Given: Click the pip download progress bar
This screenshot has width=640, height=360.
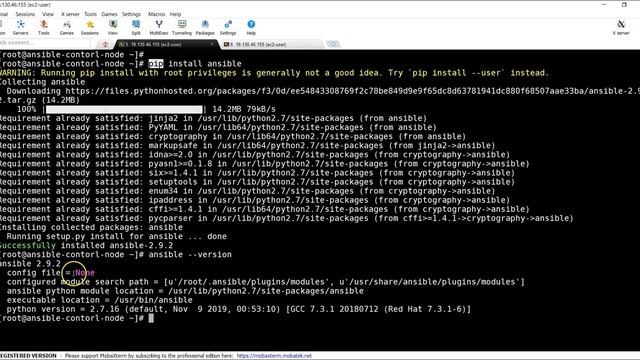Looking at the screenshot, I should [x=124, y=109].
